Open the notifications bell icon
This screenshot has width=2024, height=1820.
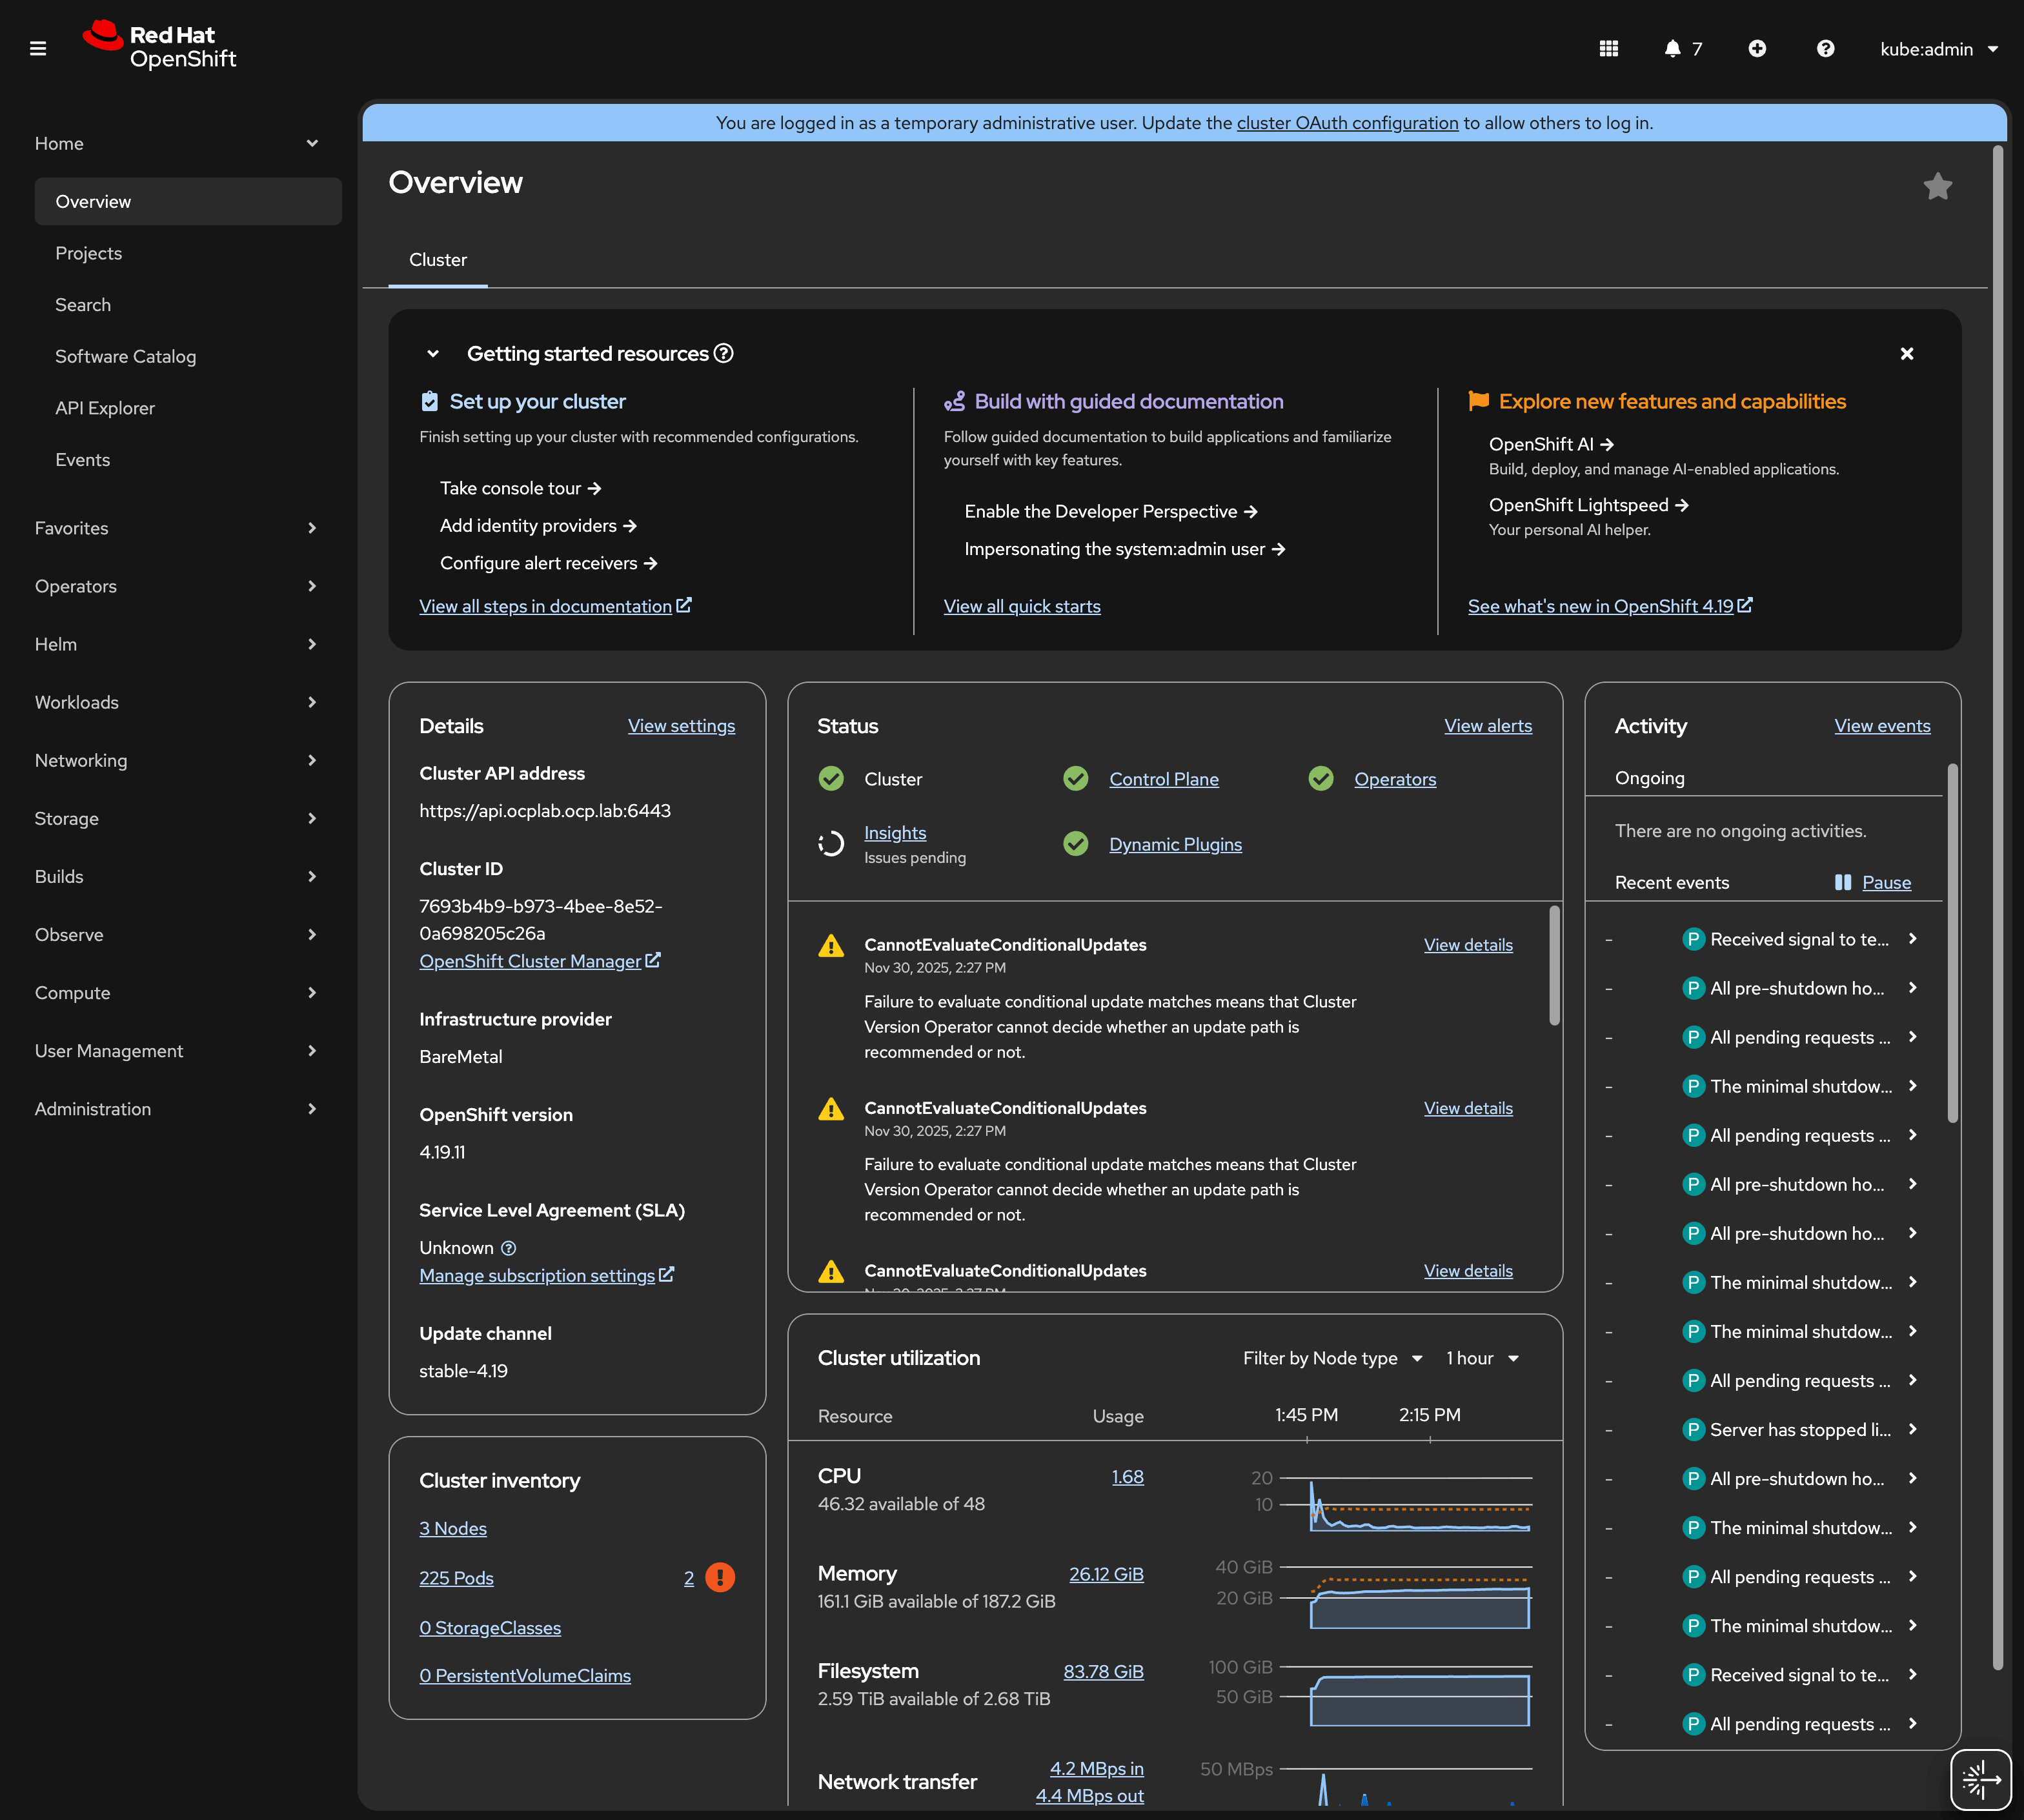1672,48
